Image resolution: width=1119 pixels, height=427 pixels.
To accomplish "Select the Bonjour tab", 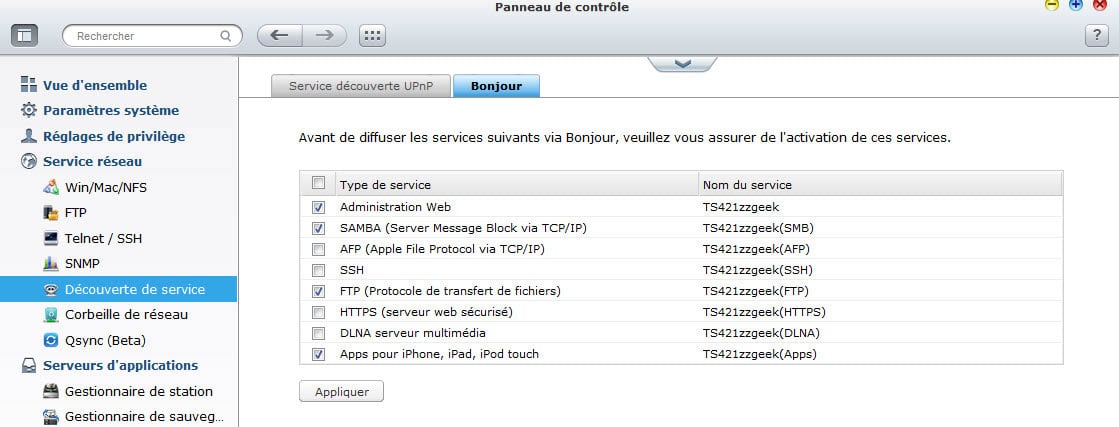I will click(x=496, y=86).
